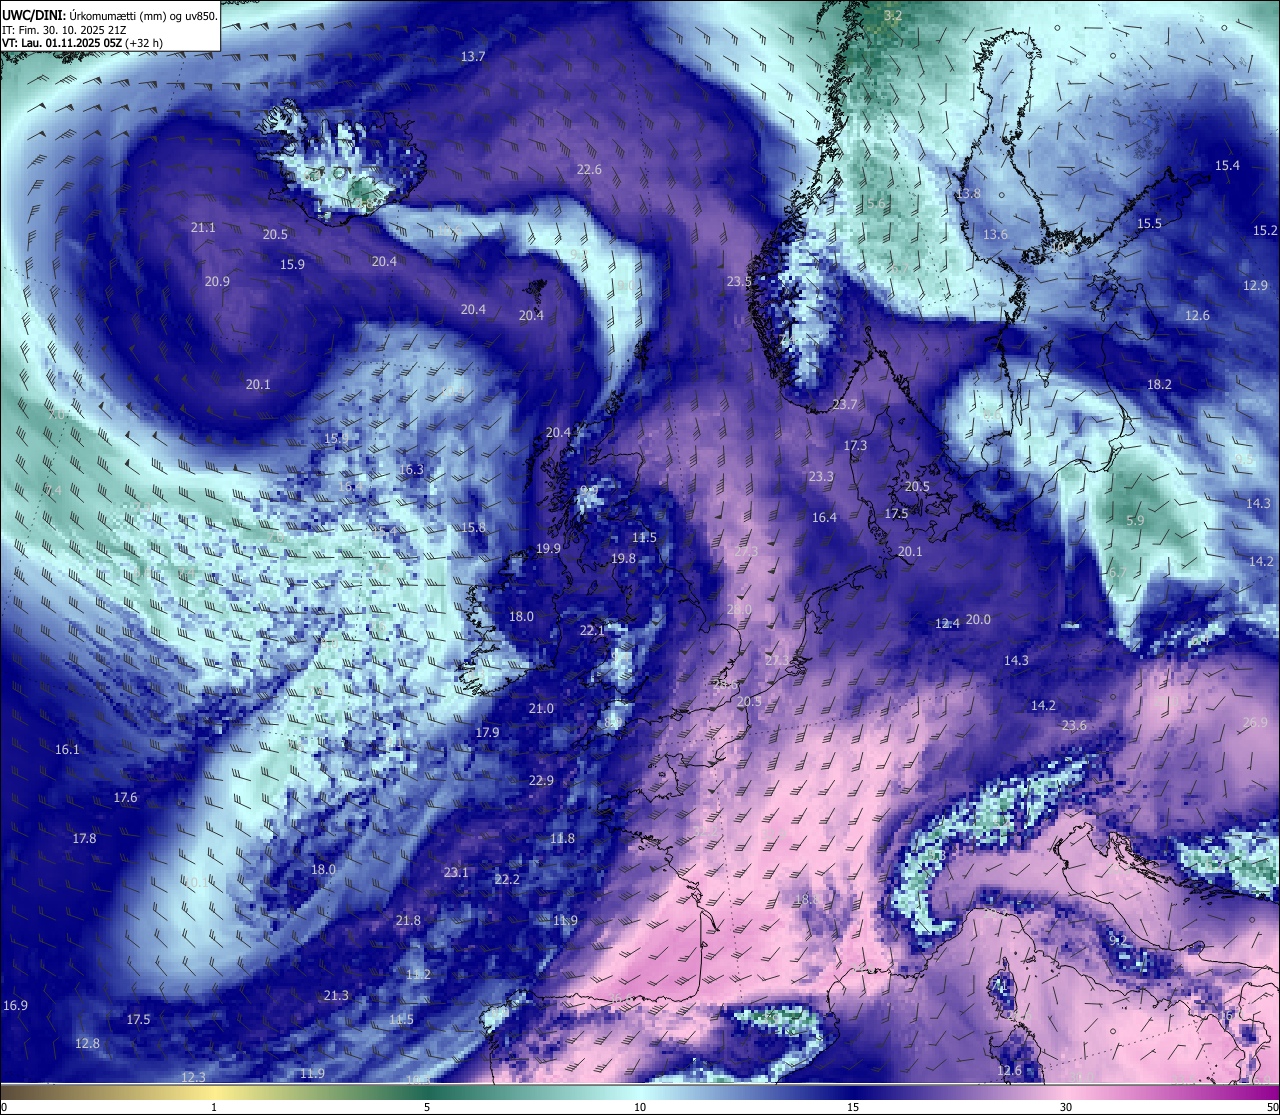Click the map value 15.2
1280x1115 pixels.
(x=1265, y=231)
